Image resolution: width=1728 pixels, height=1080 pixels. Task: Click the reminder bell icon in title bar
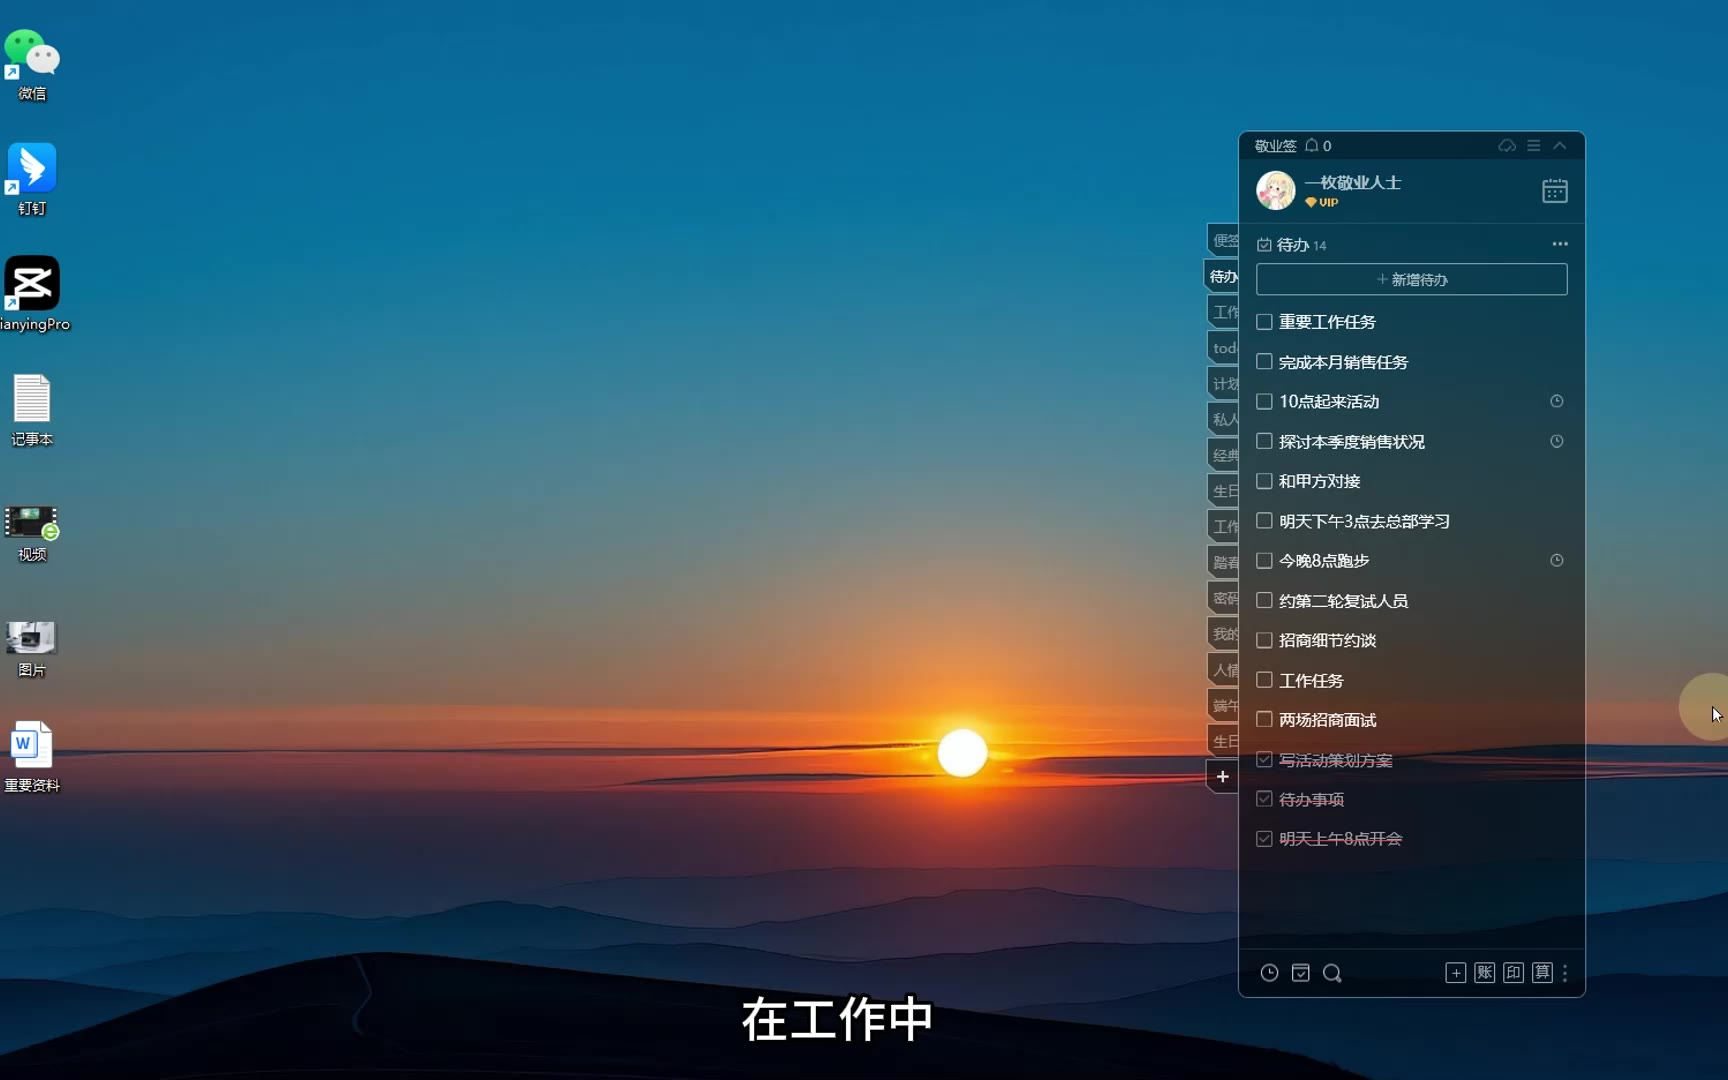click(x=1311, y=145)
